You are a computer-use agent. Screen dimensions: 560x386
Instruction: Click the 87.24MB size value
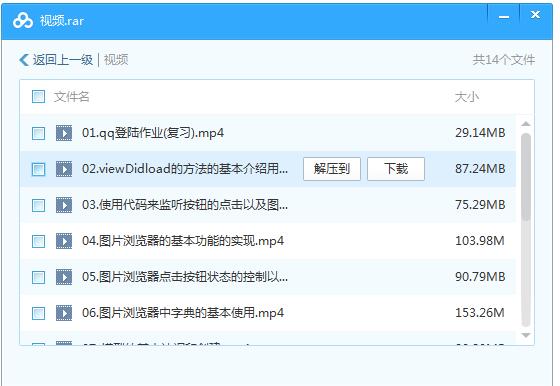pos(480,169)
